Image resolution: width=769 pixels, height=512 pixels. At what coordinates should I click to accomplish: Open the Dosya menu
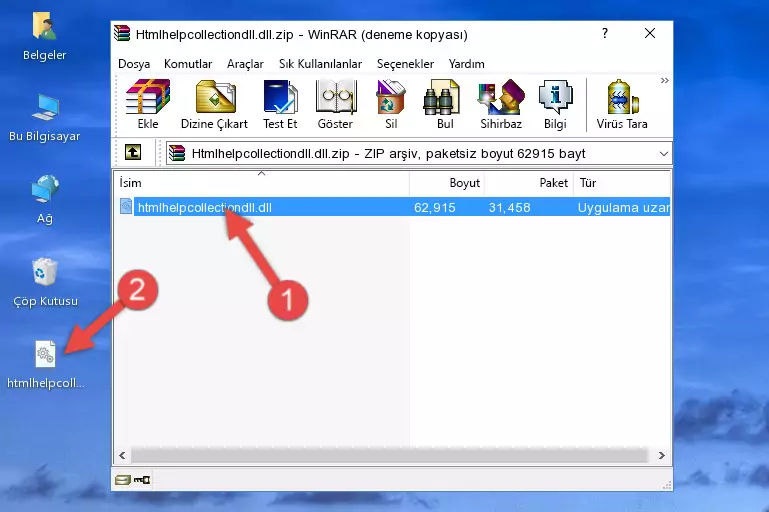(x=134, y=64)
